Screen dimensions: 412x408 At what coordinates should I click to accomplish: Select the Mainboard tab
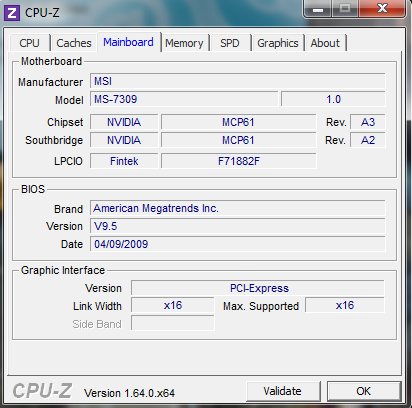129,42
